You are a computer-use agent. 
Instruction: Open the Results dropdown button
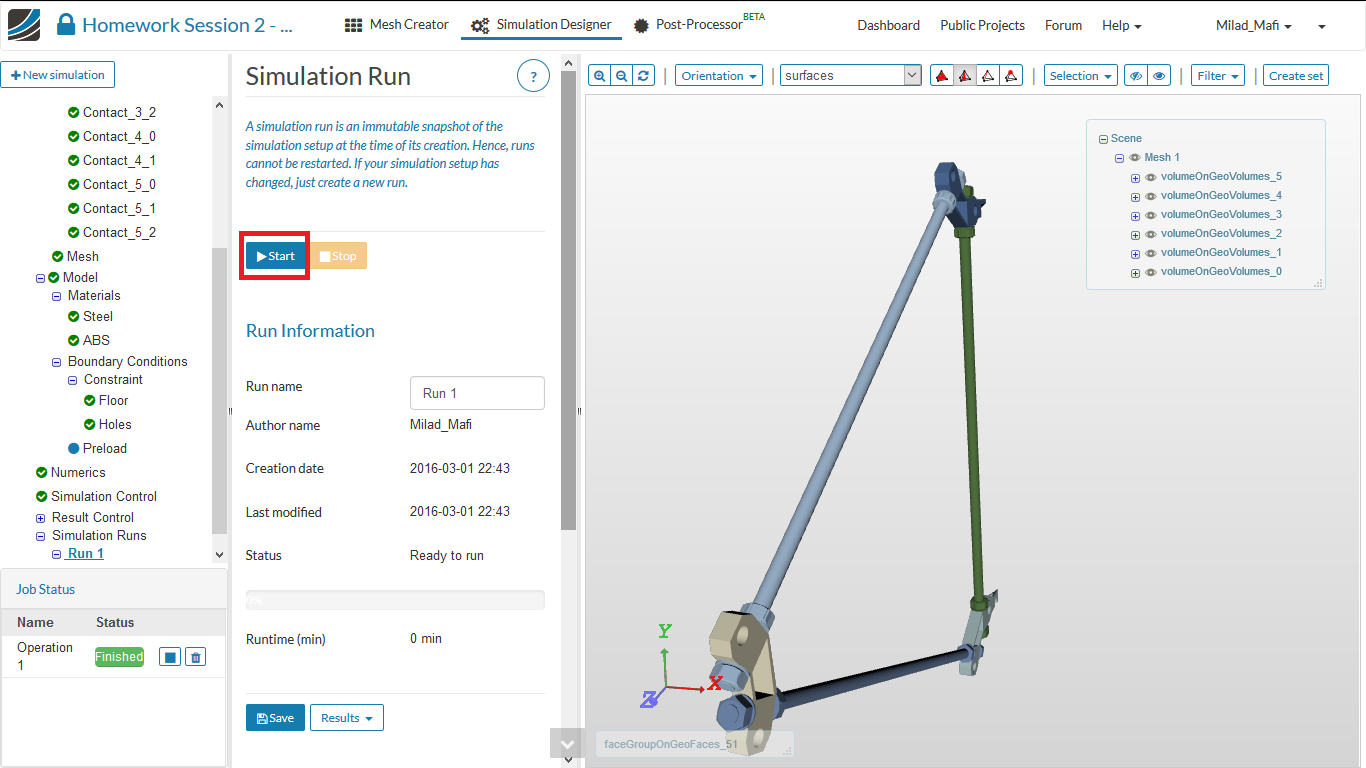(x=347, y=718)
